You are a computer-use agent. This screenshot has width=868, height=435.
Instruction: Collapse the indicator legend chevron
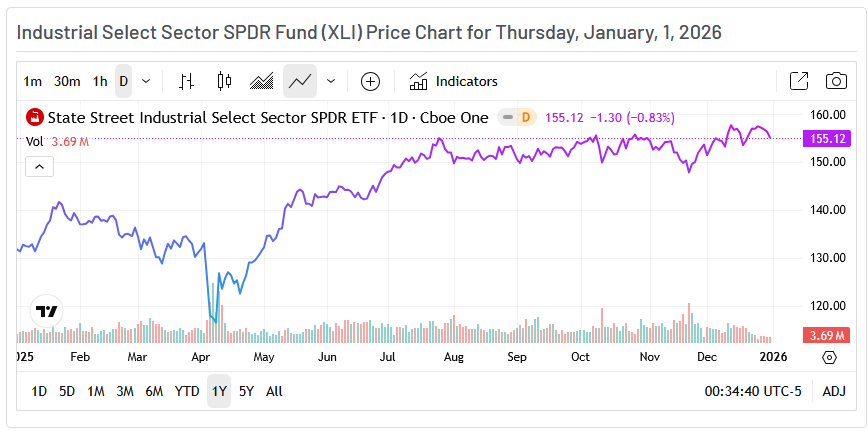click(x=39, y=166)
